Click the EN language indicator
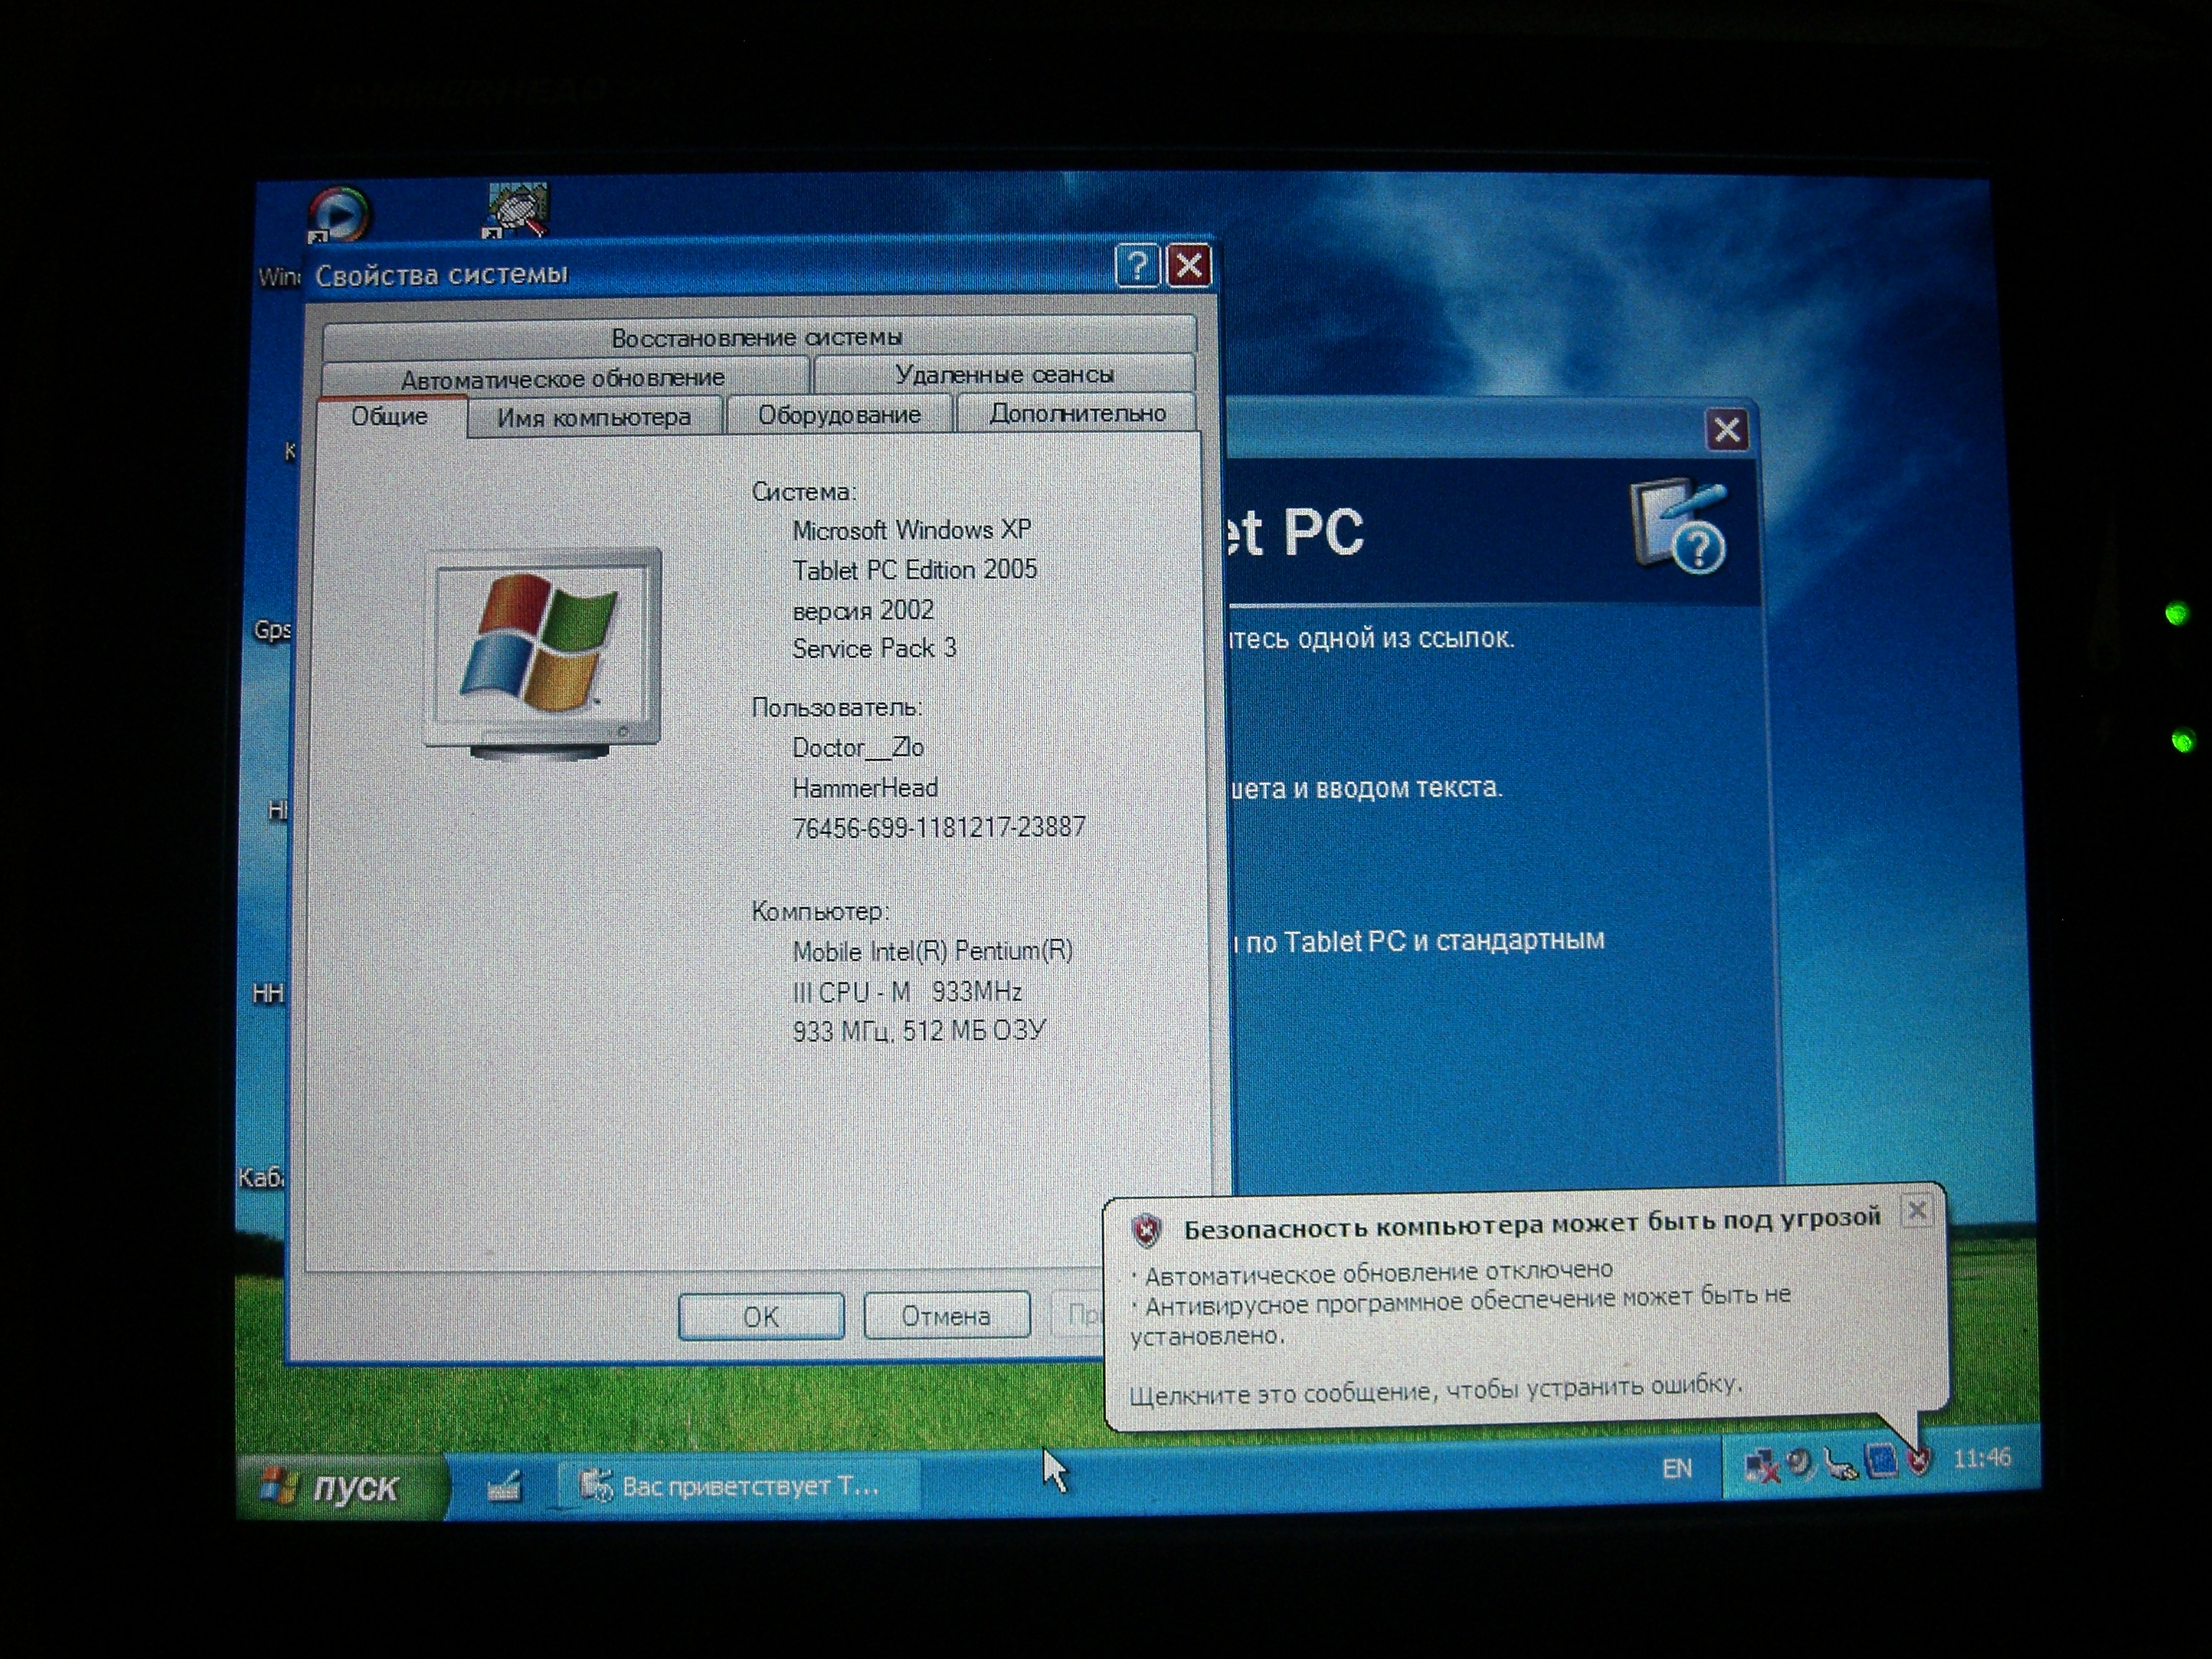 [1677, 1468]
